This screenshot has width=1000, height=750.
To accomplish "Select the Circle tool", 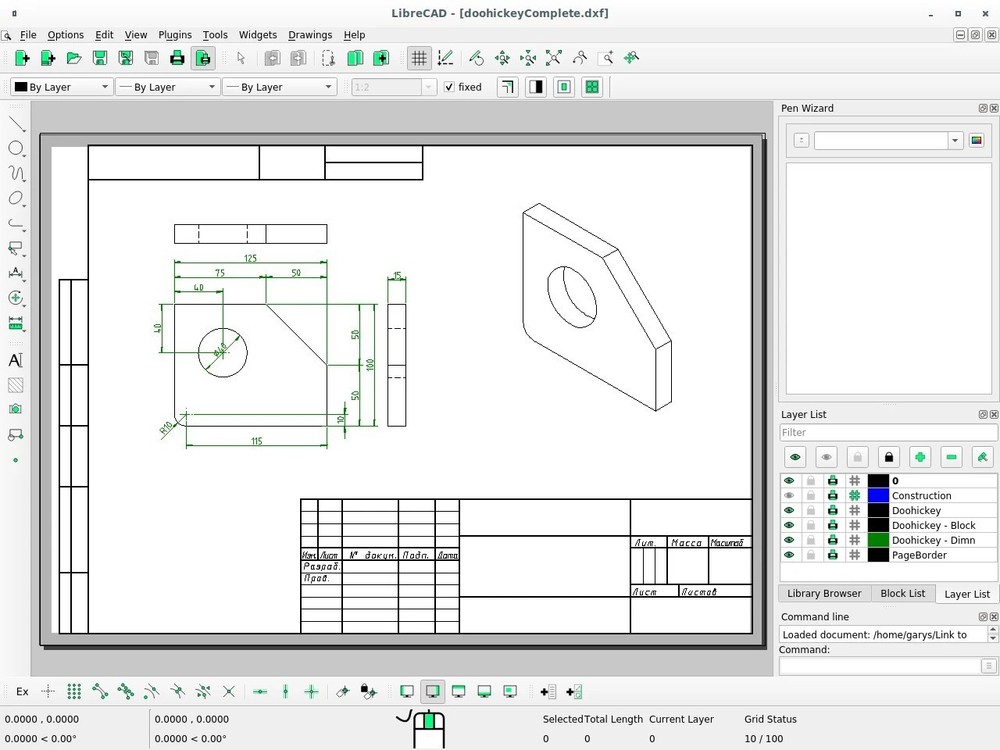I will [x=16, y=148].
